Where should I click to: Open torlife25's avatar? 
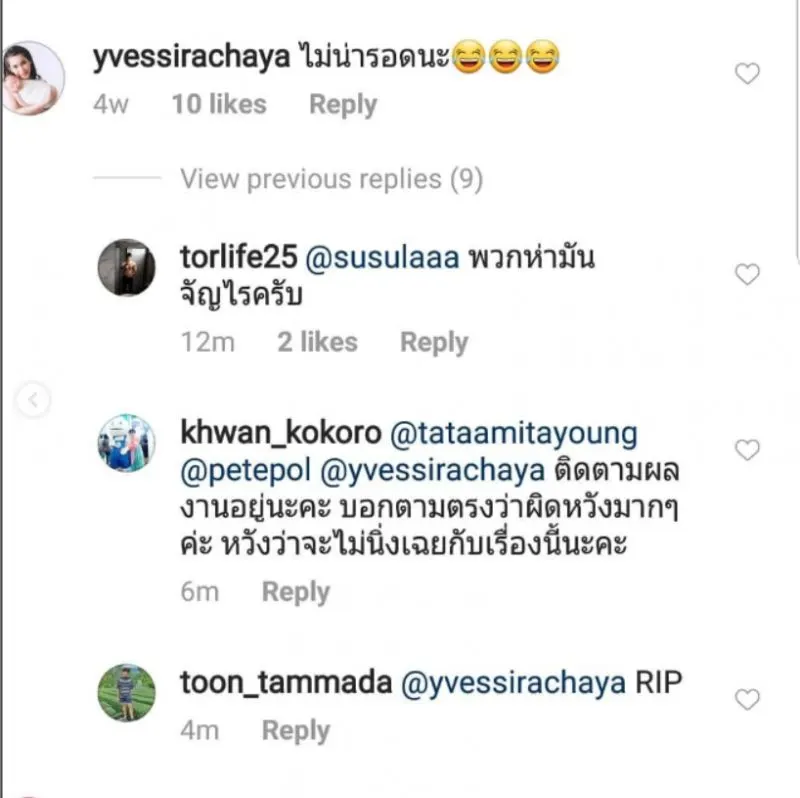click(x=126, y=268)
